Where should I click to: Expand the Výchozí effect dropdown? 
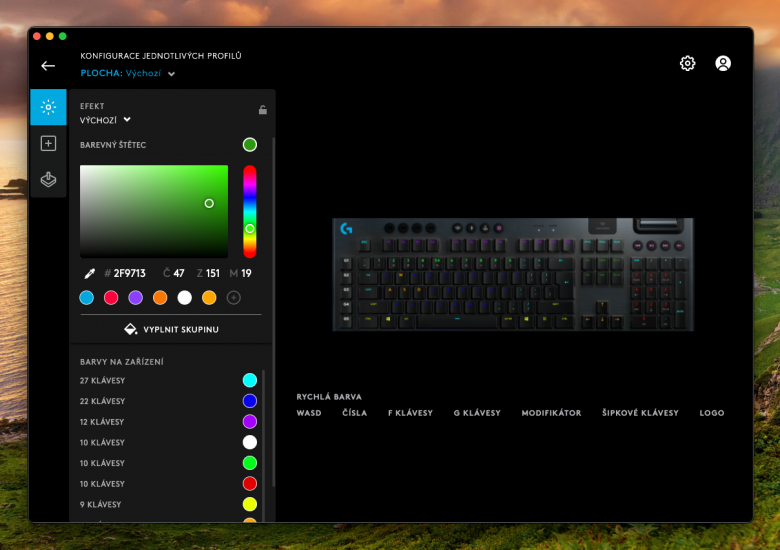pyautogui.click(x=106, y=120)
